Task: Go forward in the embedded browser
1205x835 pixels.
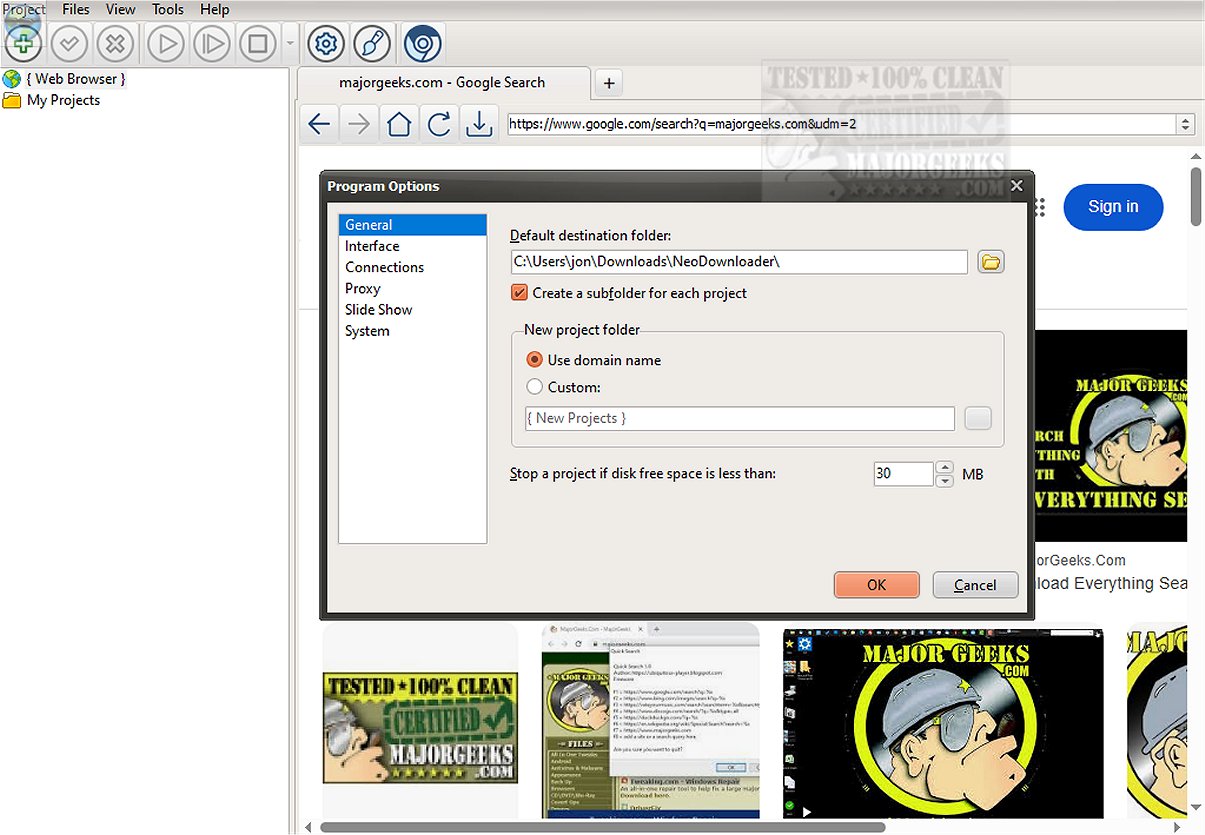Action: click(x=359, y=124)
